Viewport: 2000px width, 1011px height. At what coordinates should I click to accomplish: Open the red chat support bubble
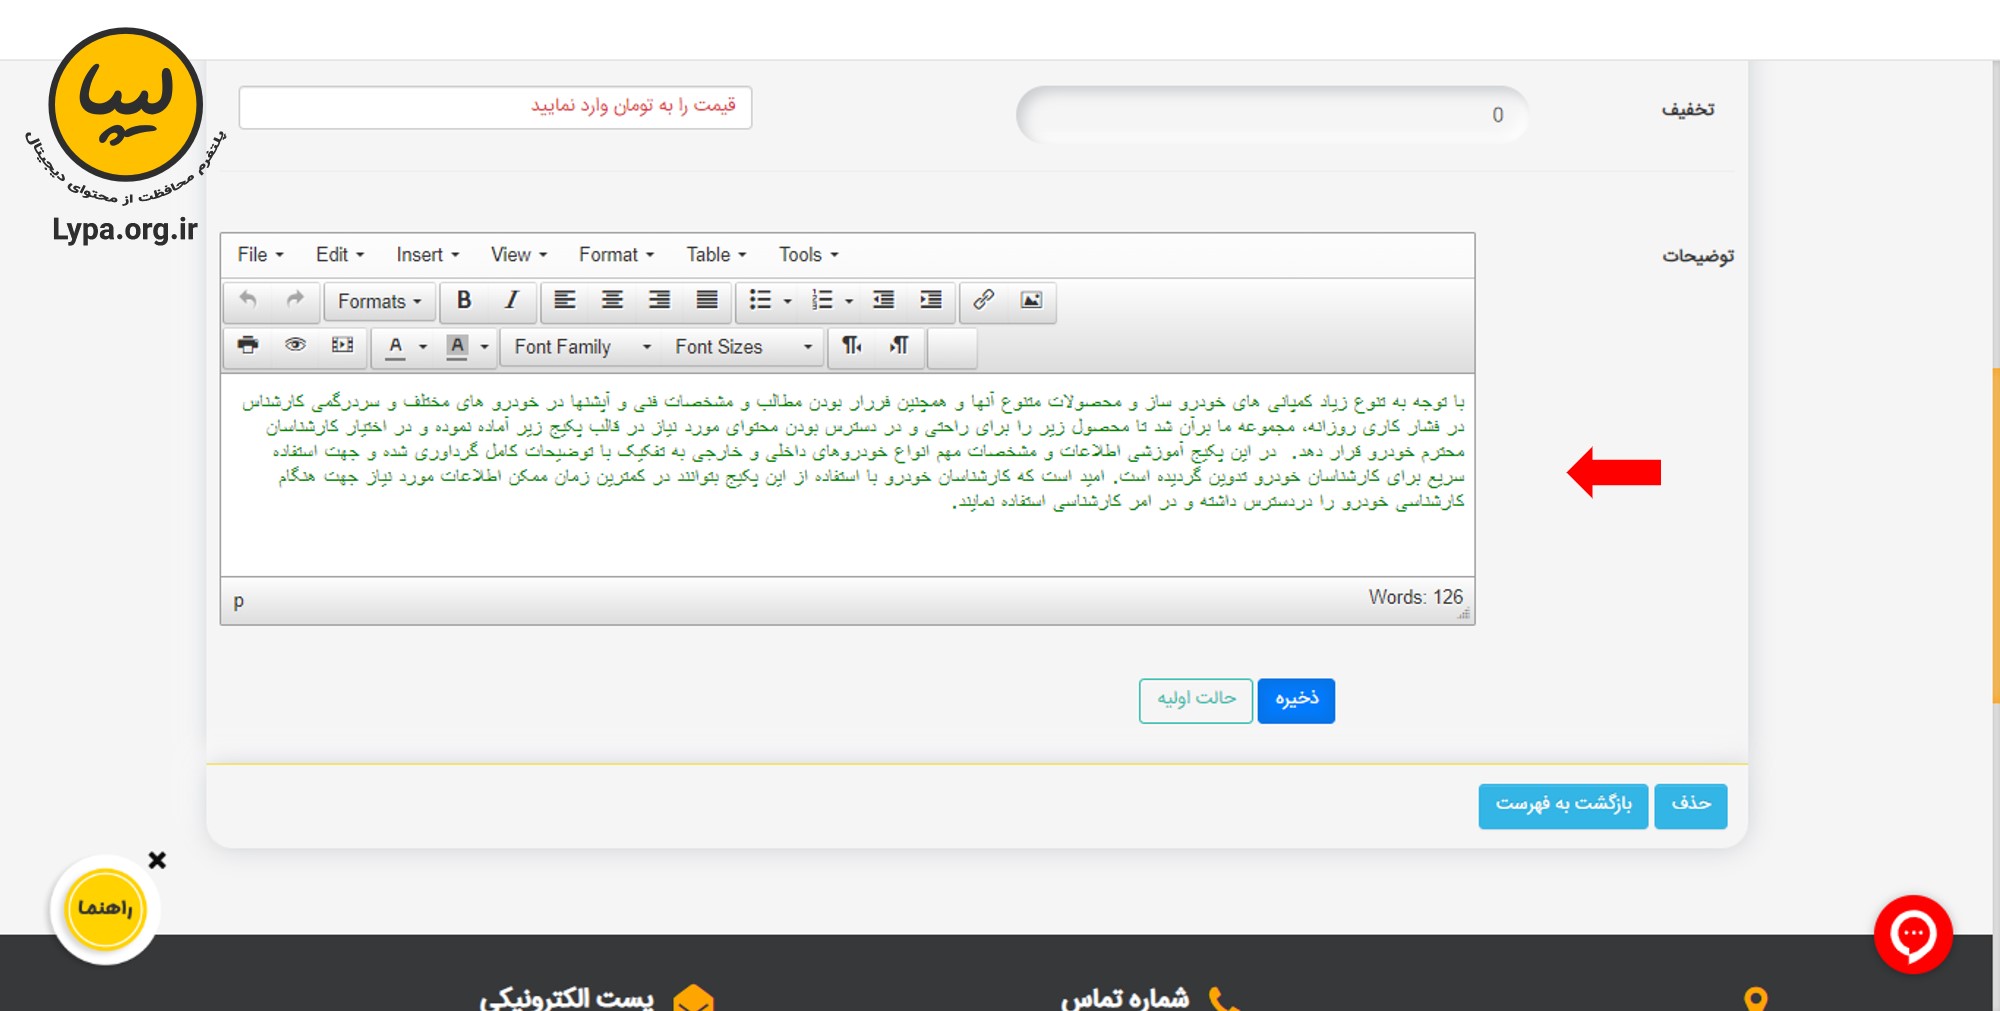click(x=1913, y=934)
